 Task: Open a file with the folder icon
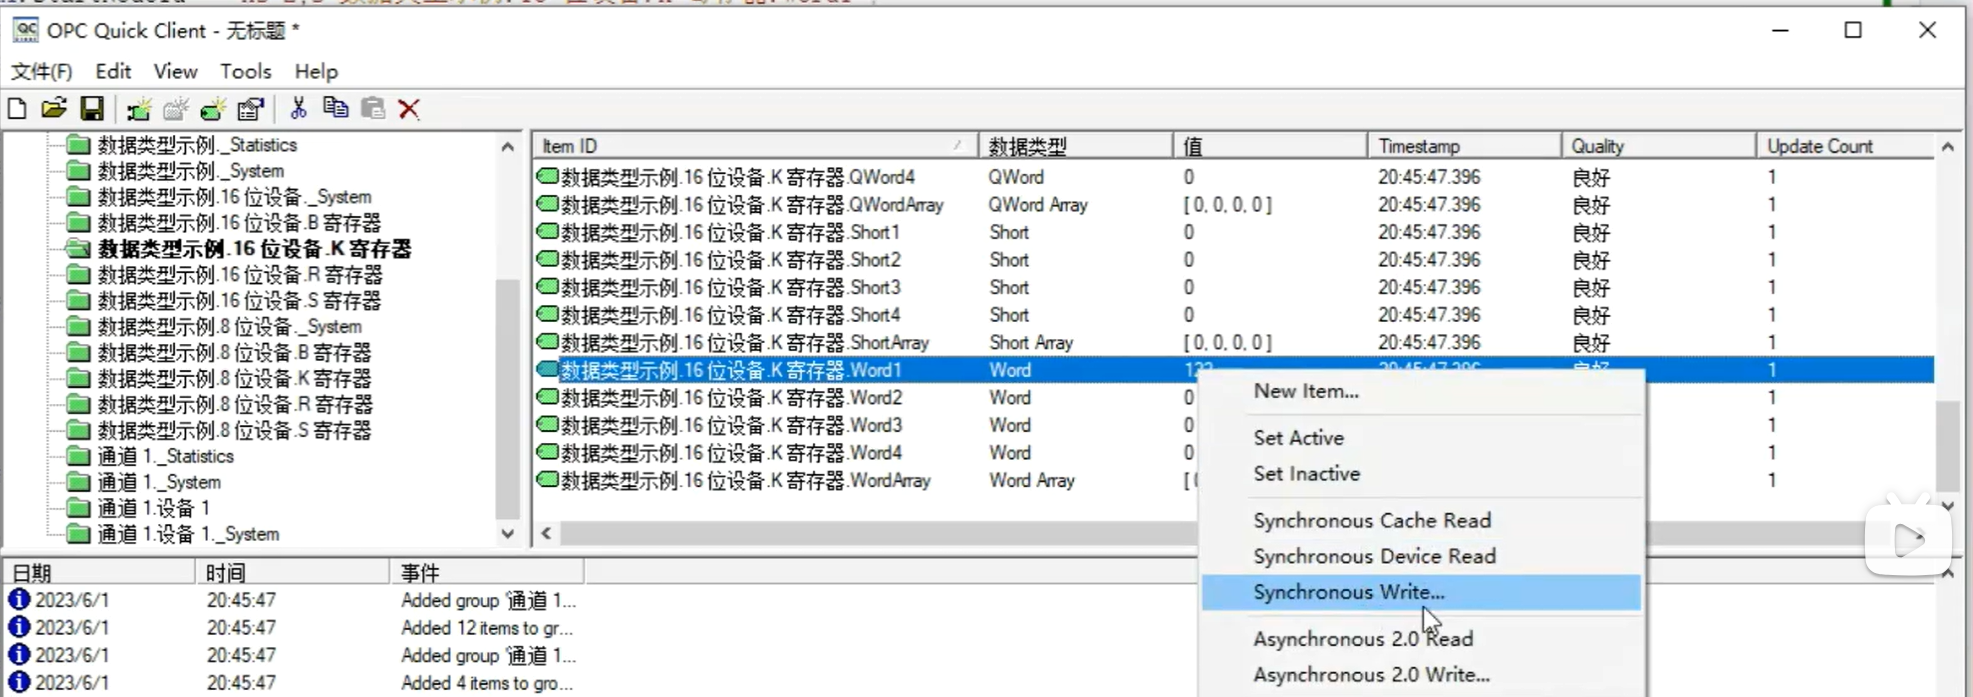click(x=54, y=109)
